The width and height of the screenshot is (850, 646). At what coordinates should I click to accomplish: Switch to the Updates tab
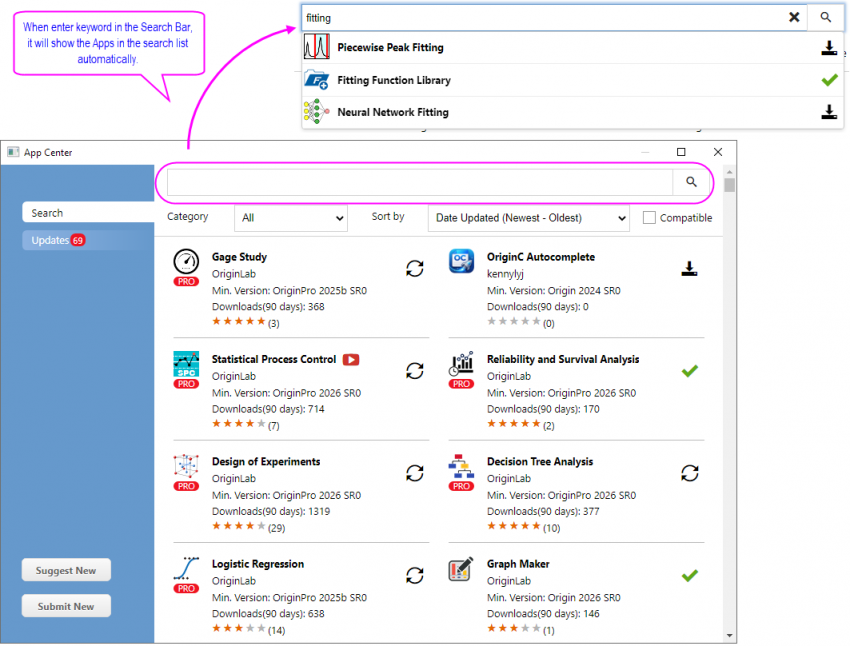point(88,240)
